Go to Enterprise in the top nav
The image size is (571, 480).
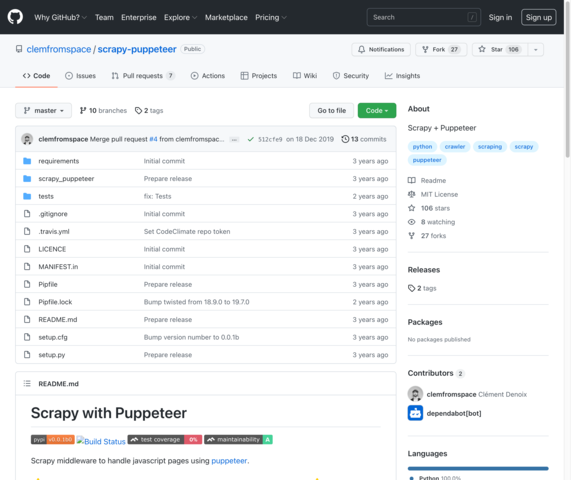coord(139,17)
